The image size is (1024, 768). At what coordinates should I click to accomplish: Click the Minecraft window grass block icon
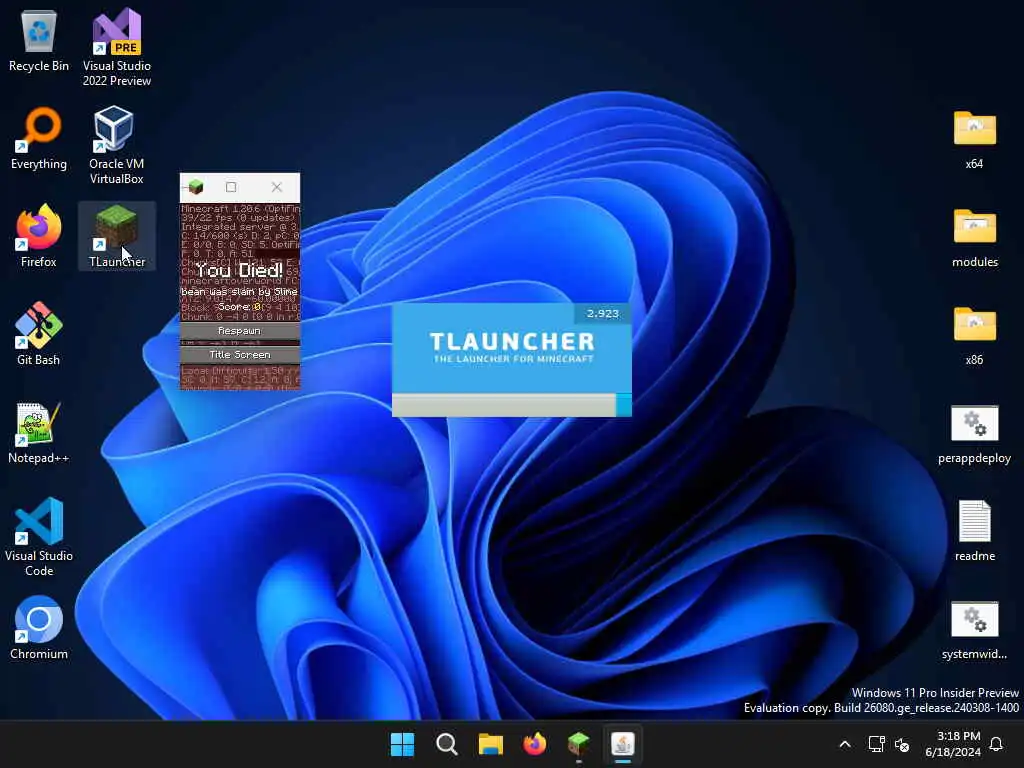click(x=195, y=187)
